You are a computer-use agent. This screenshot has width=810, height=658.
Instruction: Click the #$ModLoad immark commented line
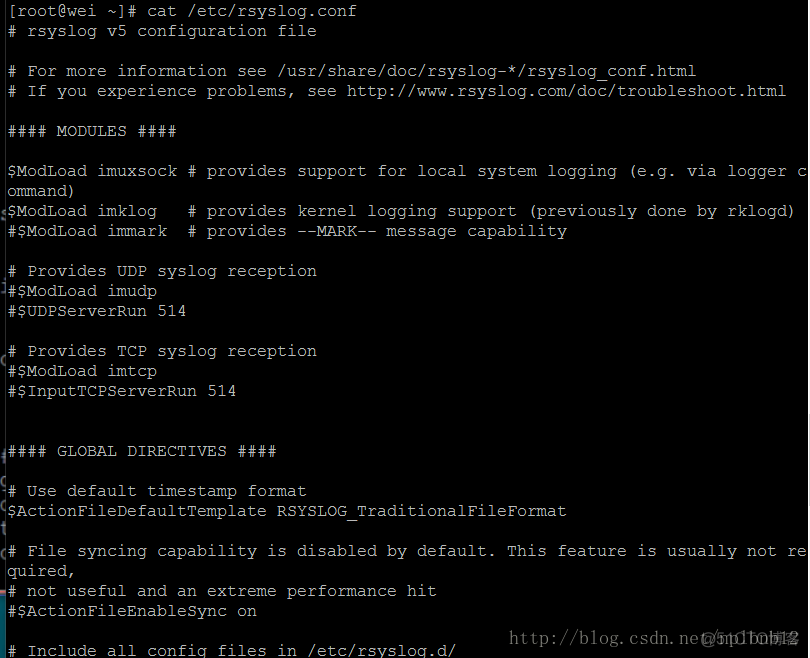[88, 231]
